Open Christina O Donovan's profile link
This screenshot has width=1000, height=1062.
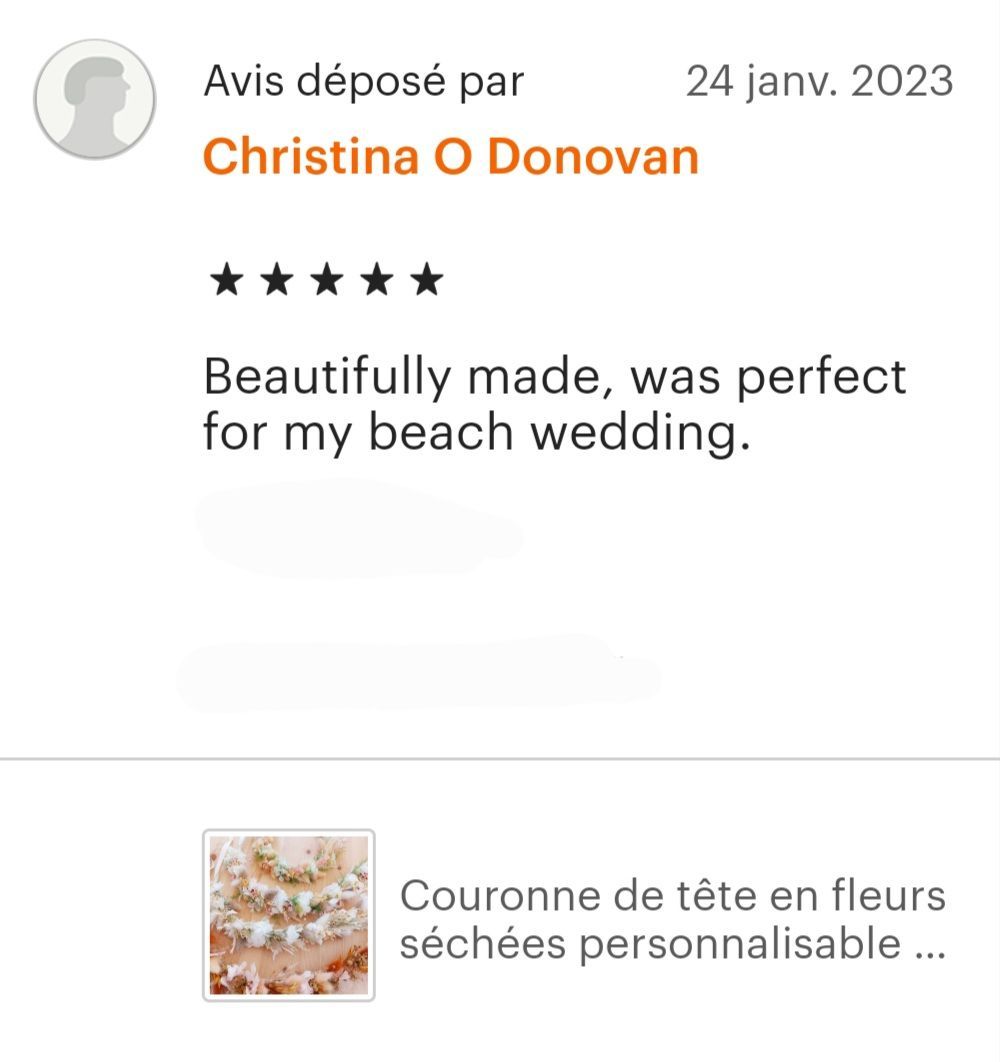(451, 156)
